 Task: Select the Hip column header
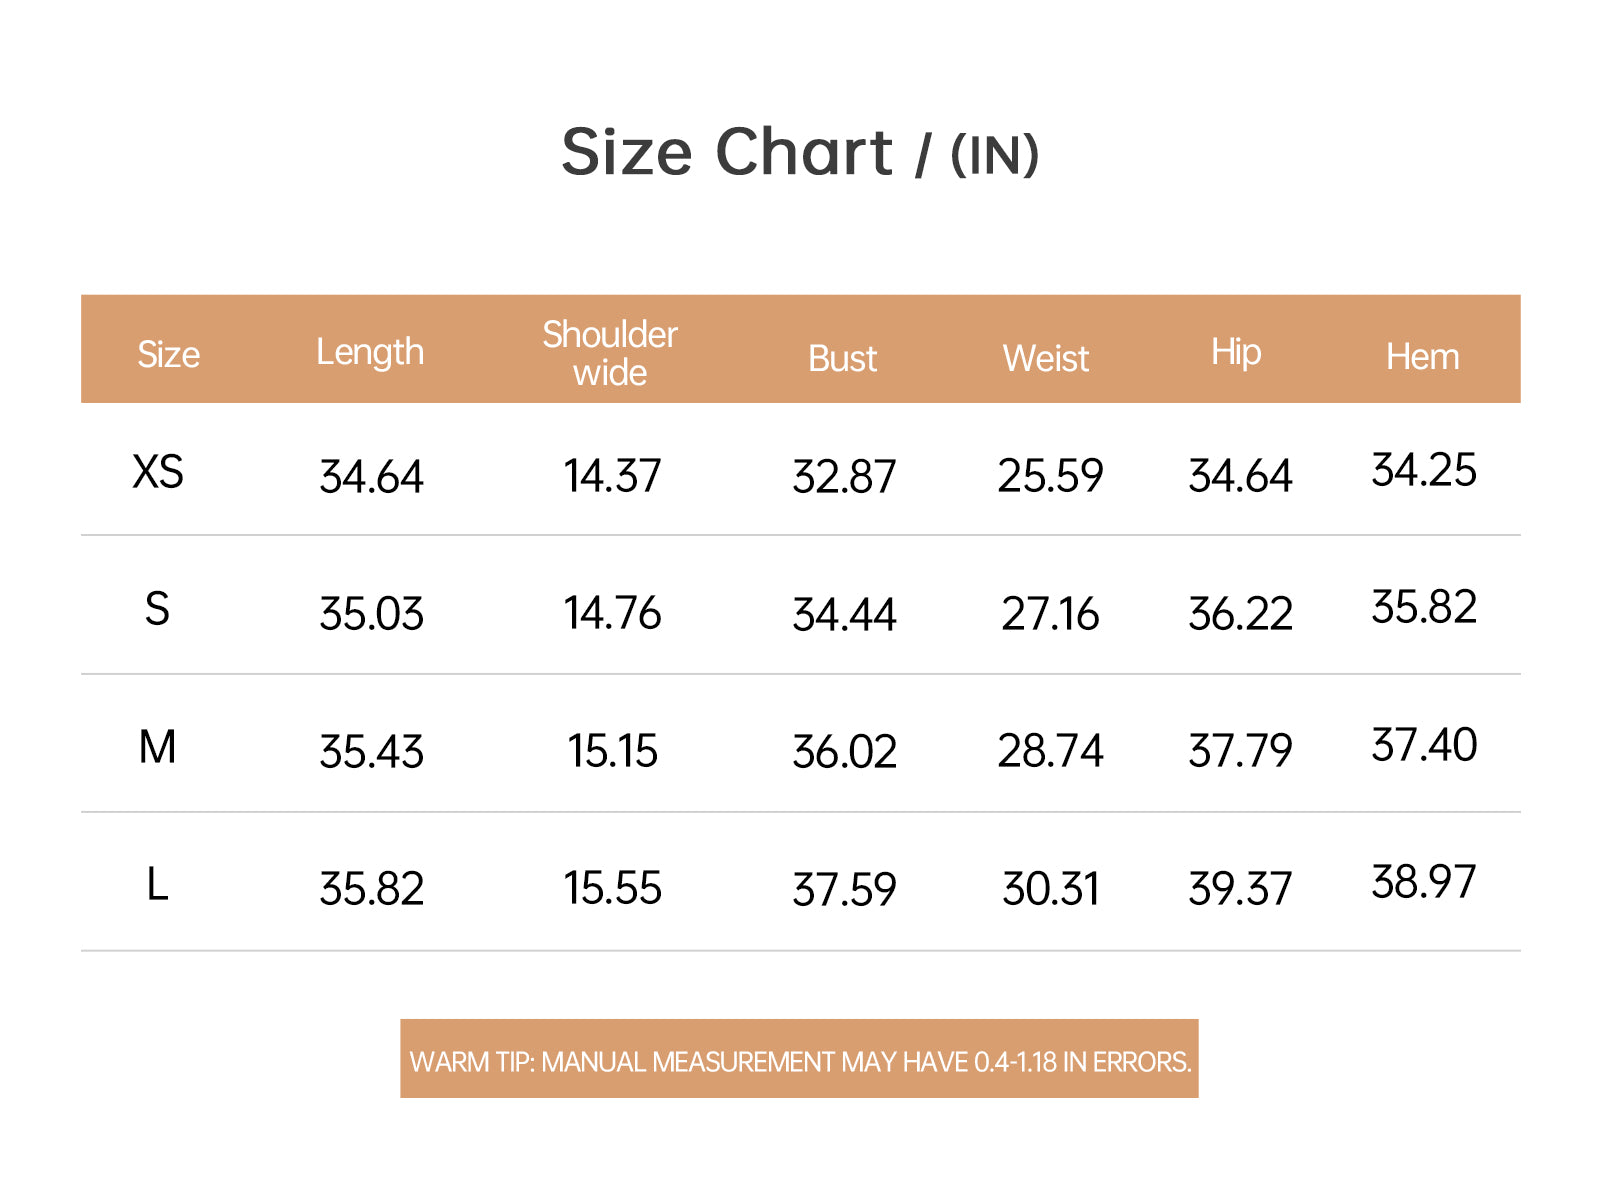(x=1236, y=353)
